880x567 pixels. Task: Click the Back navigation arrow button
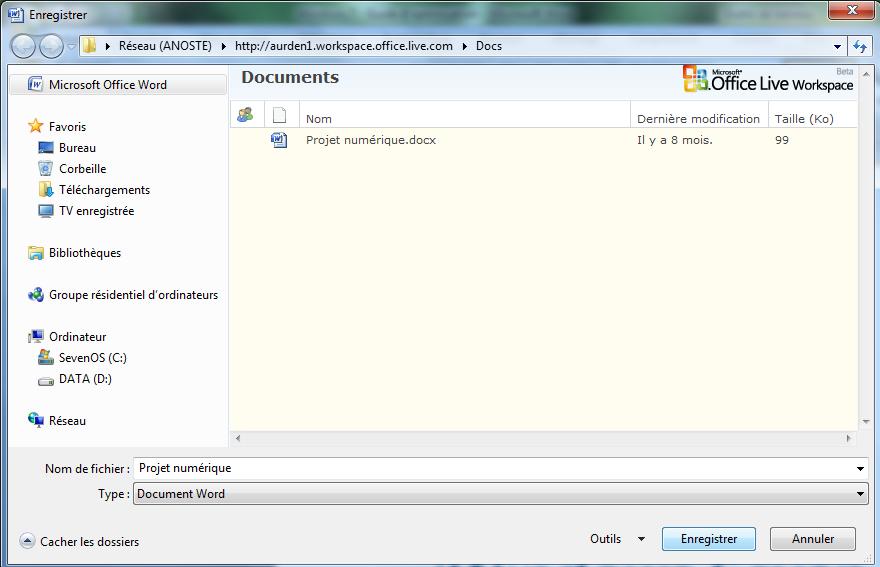tap(24, 46)
